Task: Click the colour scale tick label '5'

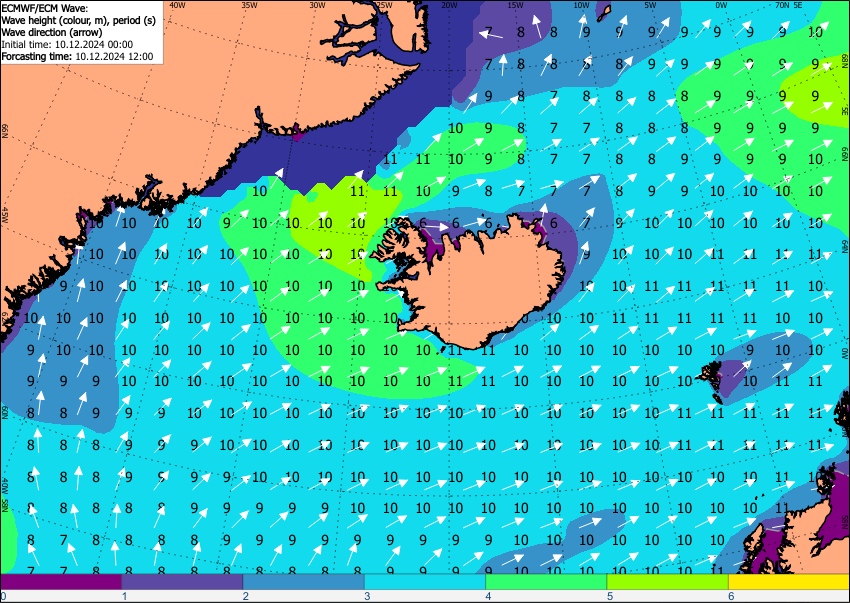Action: pos(610,596)
